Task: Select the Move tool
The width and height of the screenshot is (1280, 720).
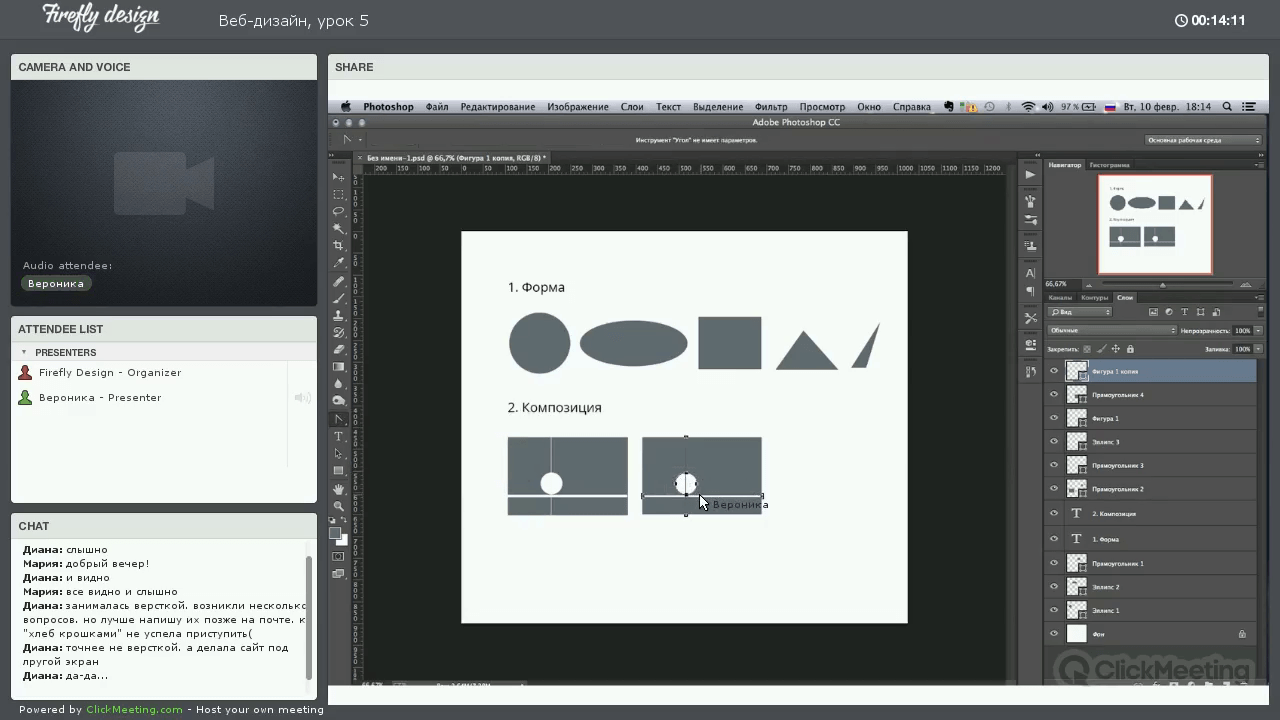Action: [339, 177]
